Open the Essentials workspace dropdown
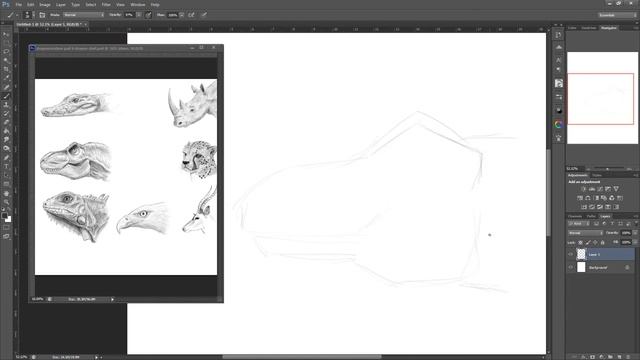Image resolution: width=640 pixels, height=360 pixels. (x=617, y=15)
